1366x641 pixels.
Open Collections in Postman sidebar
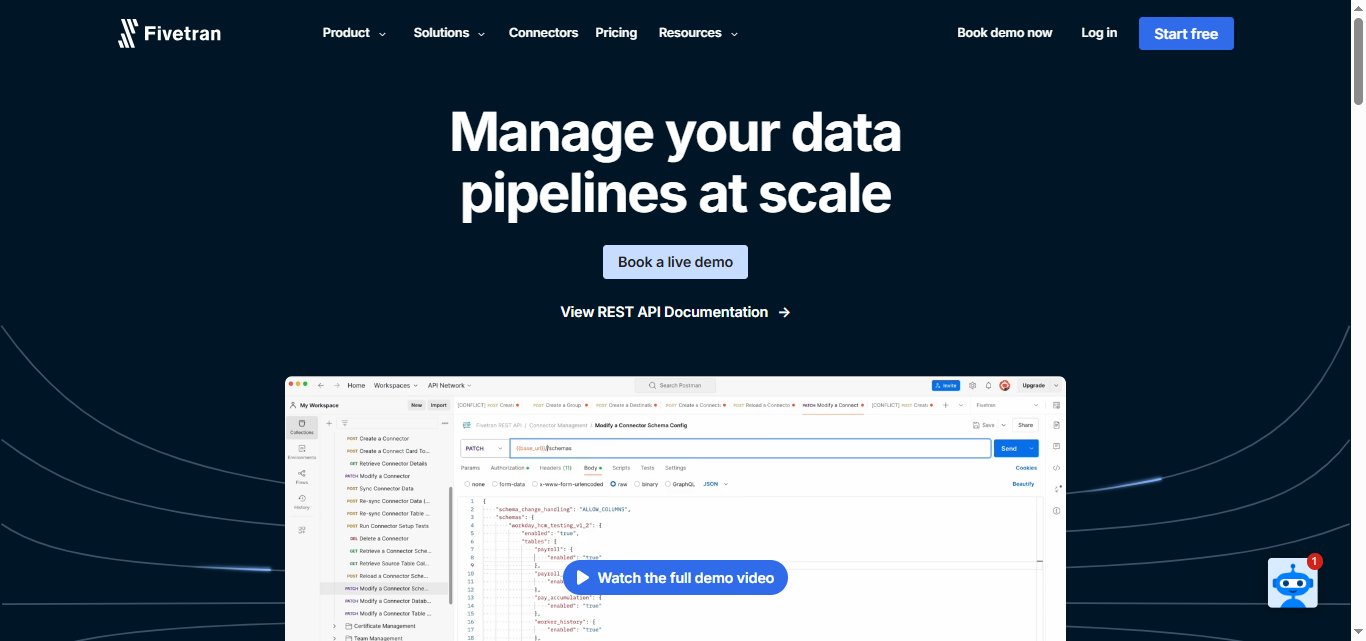pyautogui.click(x=301, y=426)
